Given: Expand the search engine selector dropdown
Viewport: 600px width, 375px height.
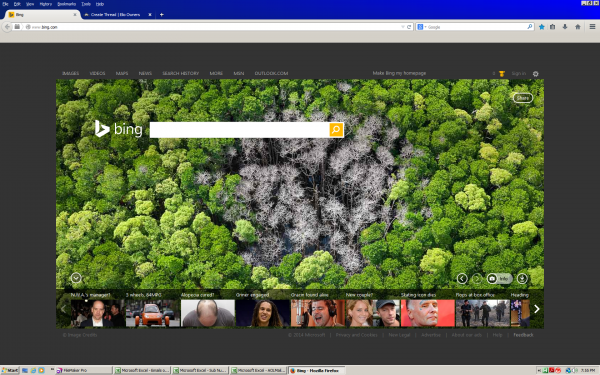Looking at the screenshot, I should 421,27.
